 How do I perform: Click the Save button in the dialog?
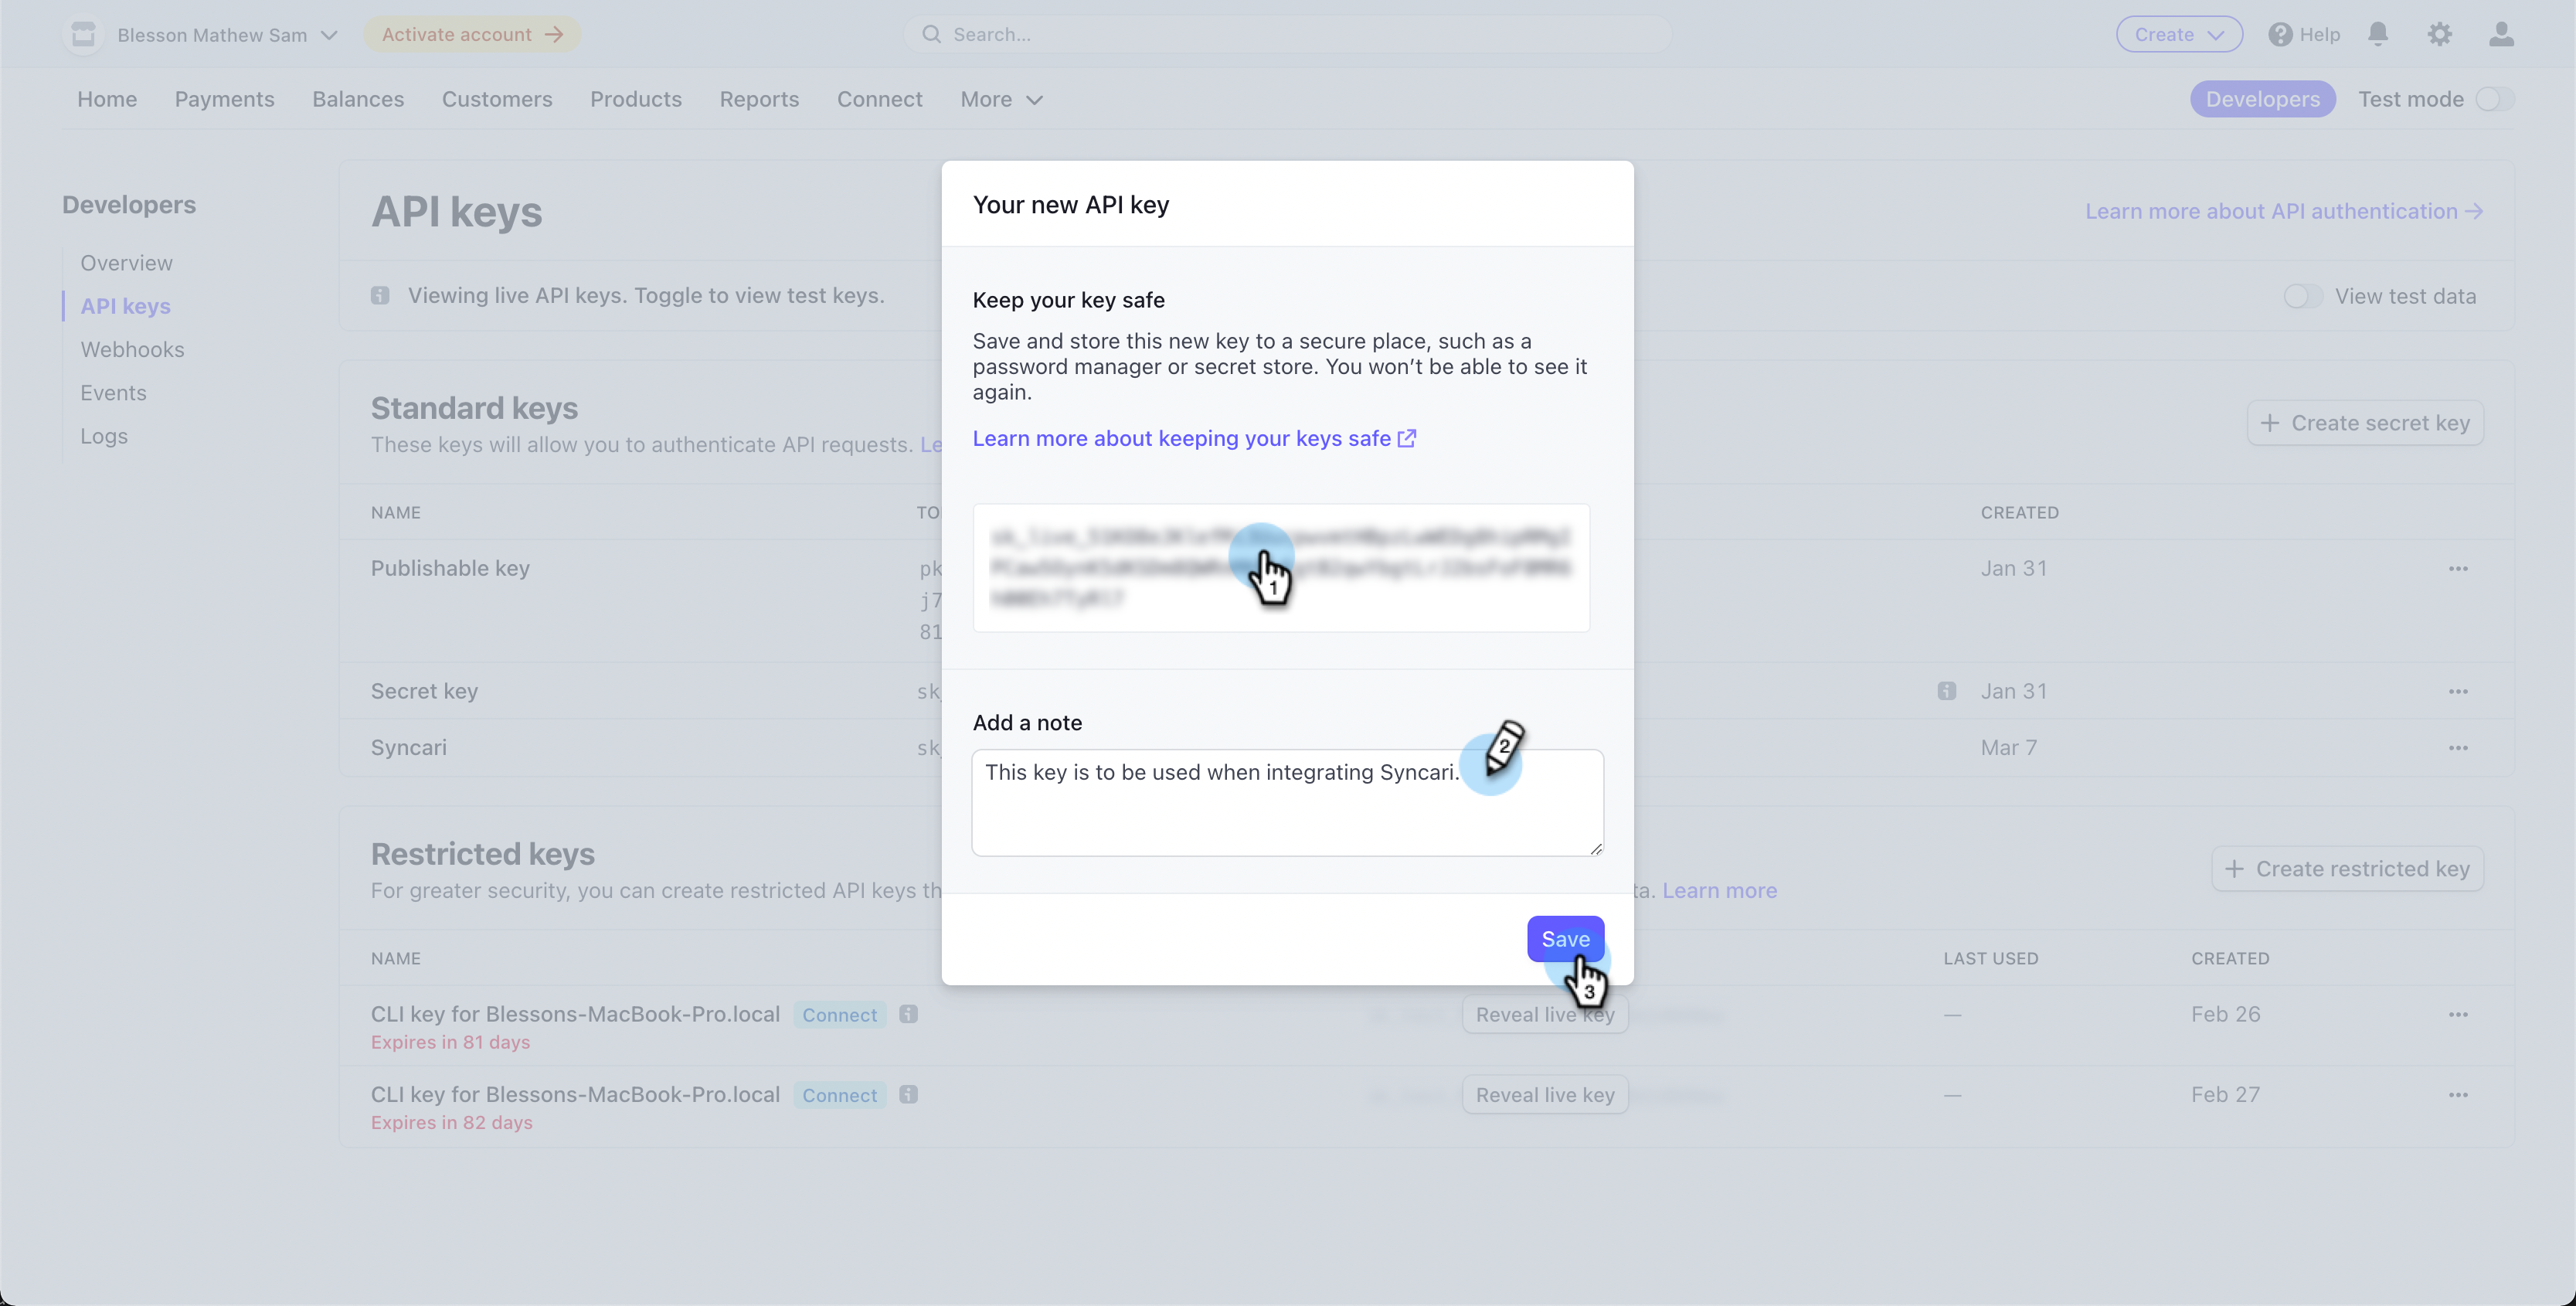tap(1565, 939)
